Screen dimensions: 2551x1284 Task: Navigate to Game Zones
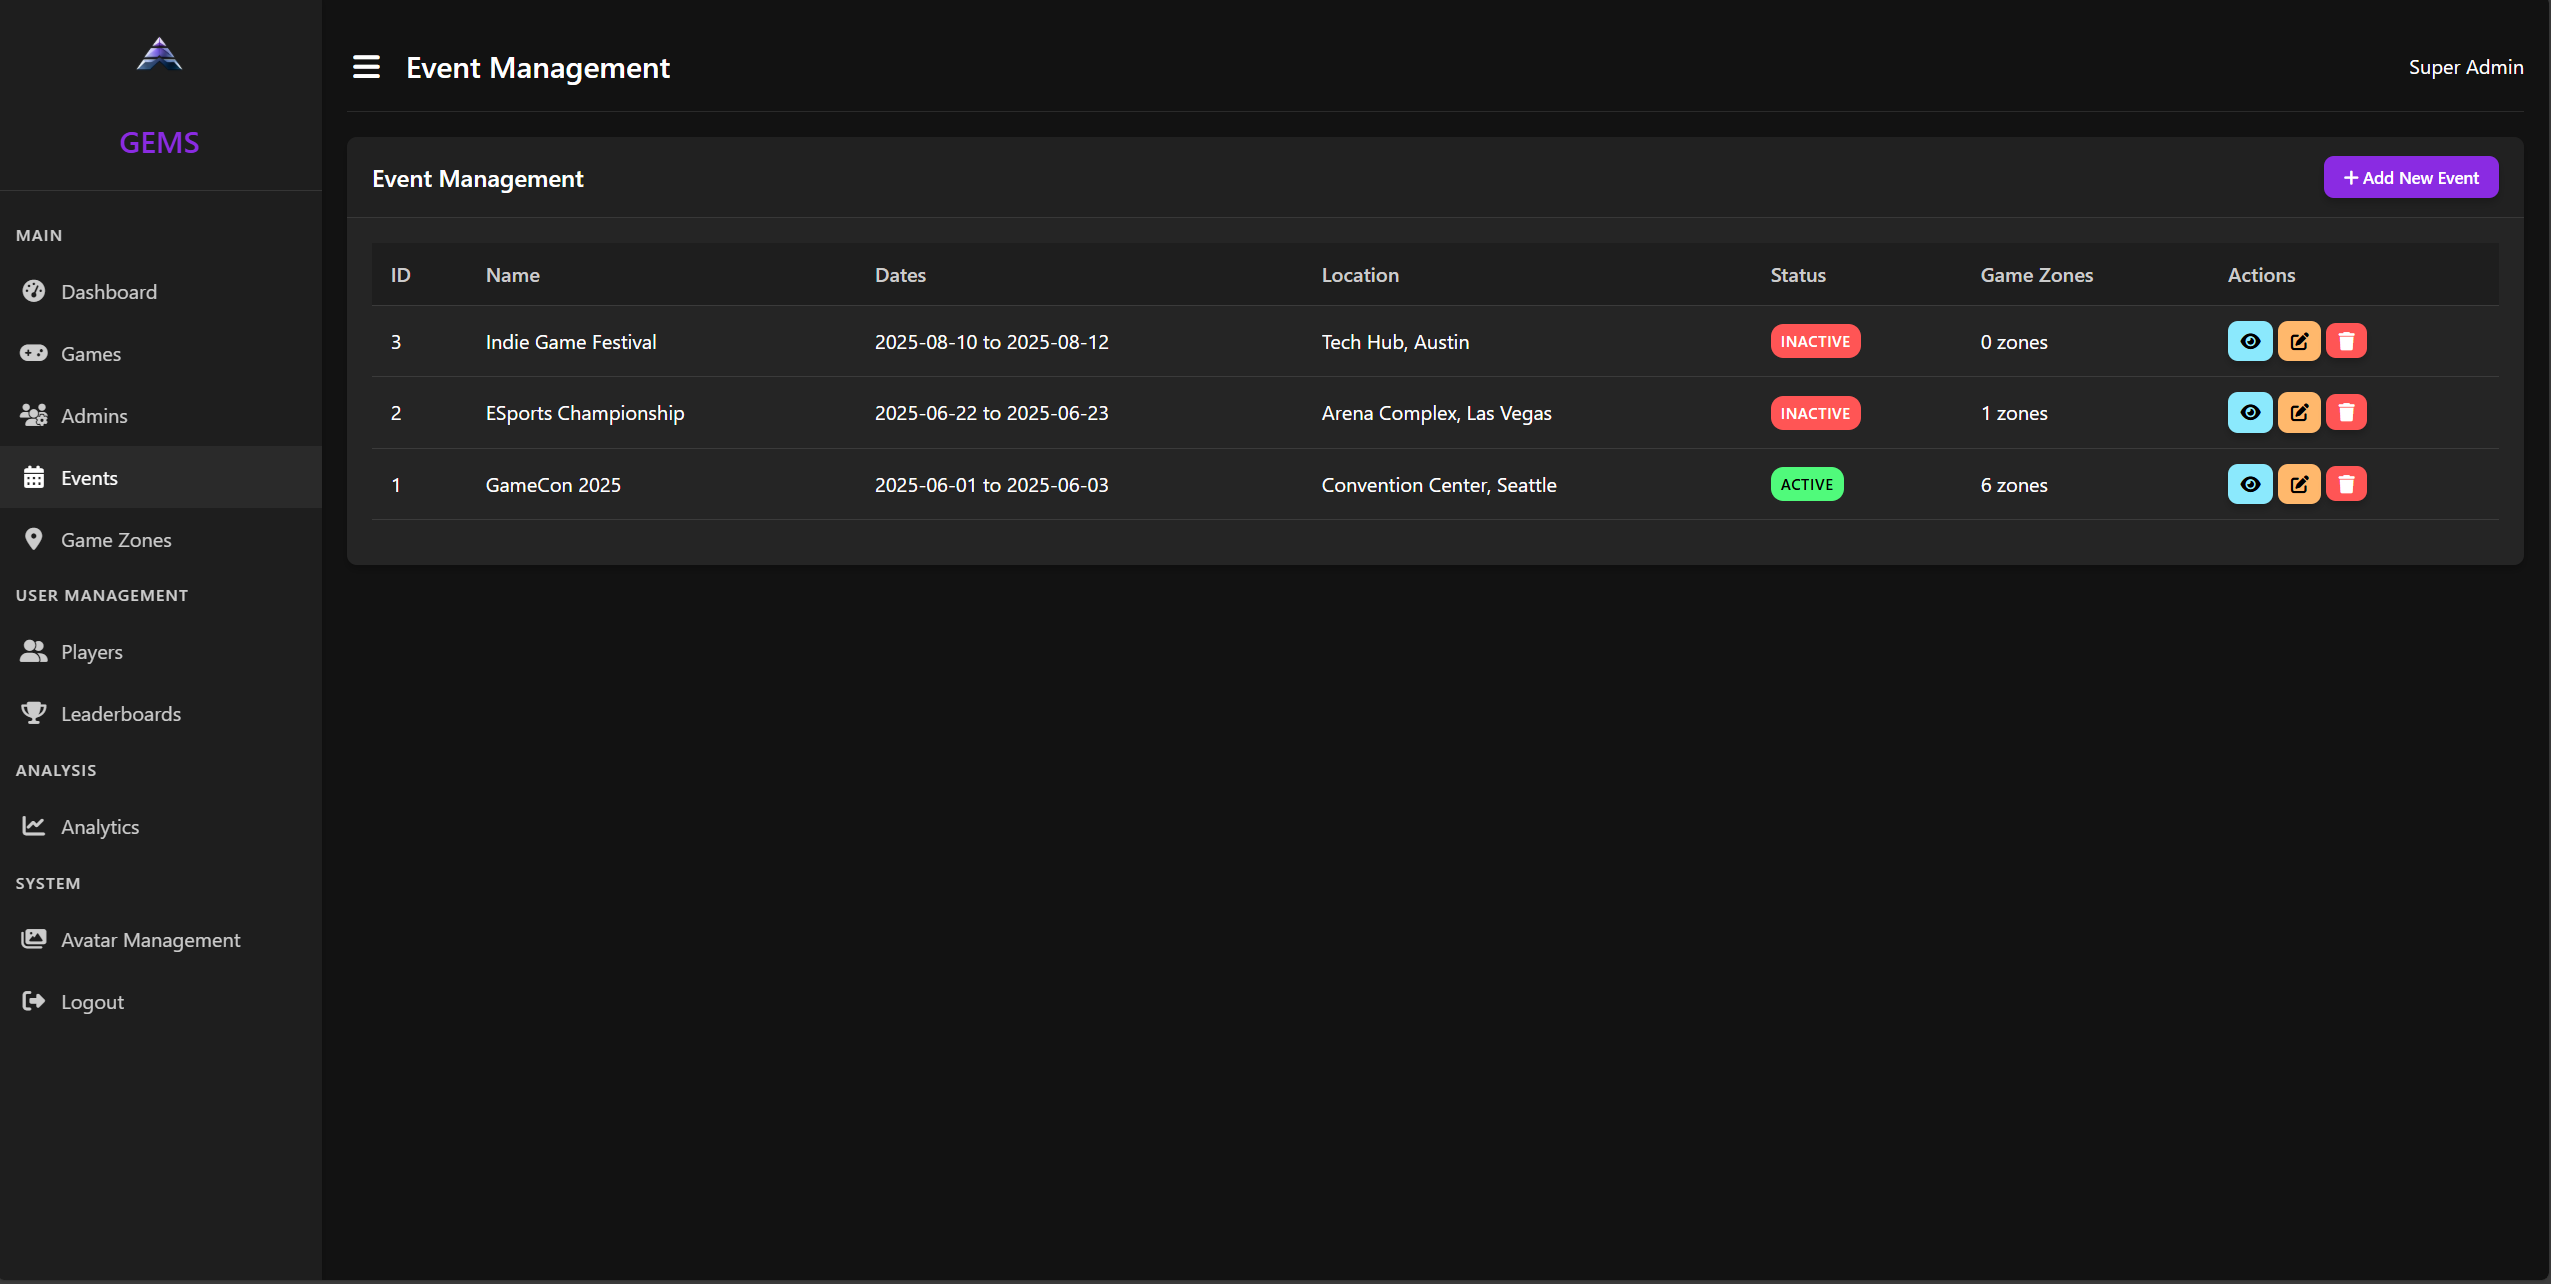[x=116, y=540]
